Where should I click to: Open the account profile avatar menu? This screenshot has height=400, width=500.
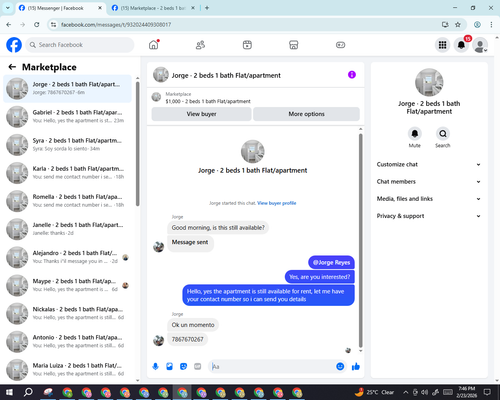(x=480, y=45)
